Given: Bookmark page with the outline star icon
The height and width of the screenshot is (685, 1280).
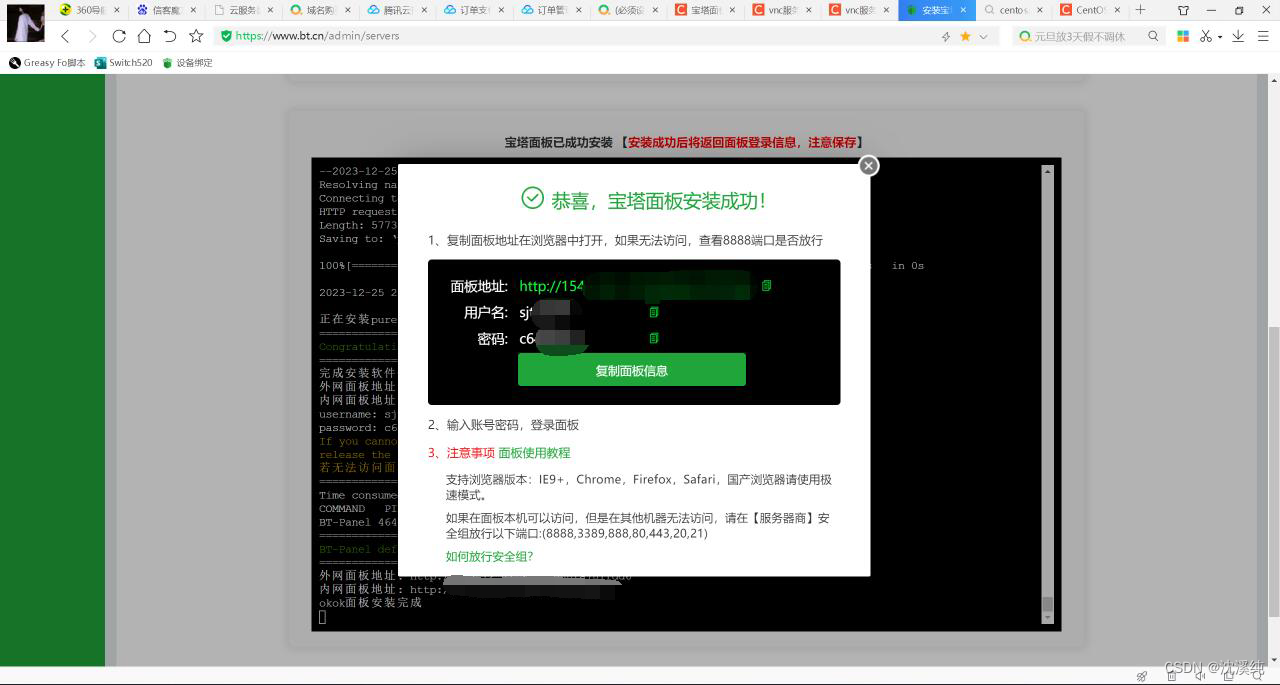Looking at the screenshot, I should click(196, 36).
